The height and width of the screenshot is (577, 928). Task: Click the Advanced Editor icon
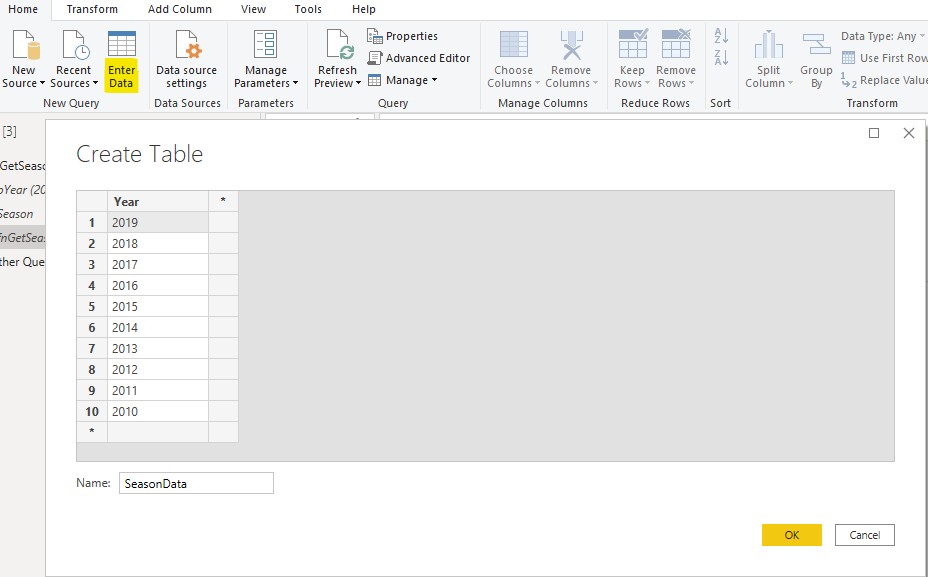tap(376, 58)
